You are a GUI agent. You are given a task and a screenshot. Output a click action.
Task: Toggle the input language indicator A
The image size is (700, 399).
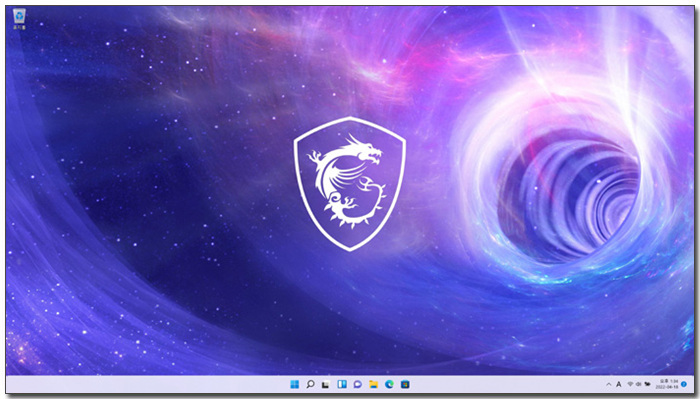[619, 384]
